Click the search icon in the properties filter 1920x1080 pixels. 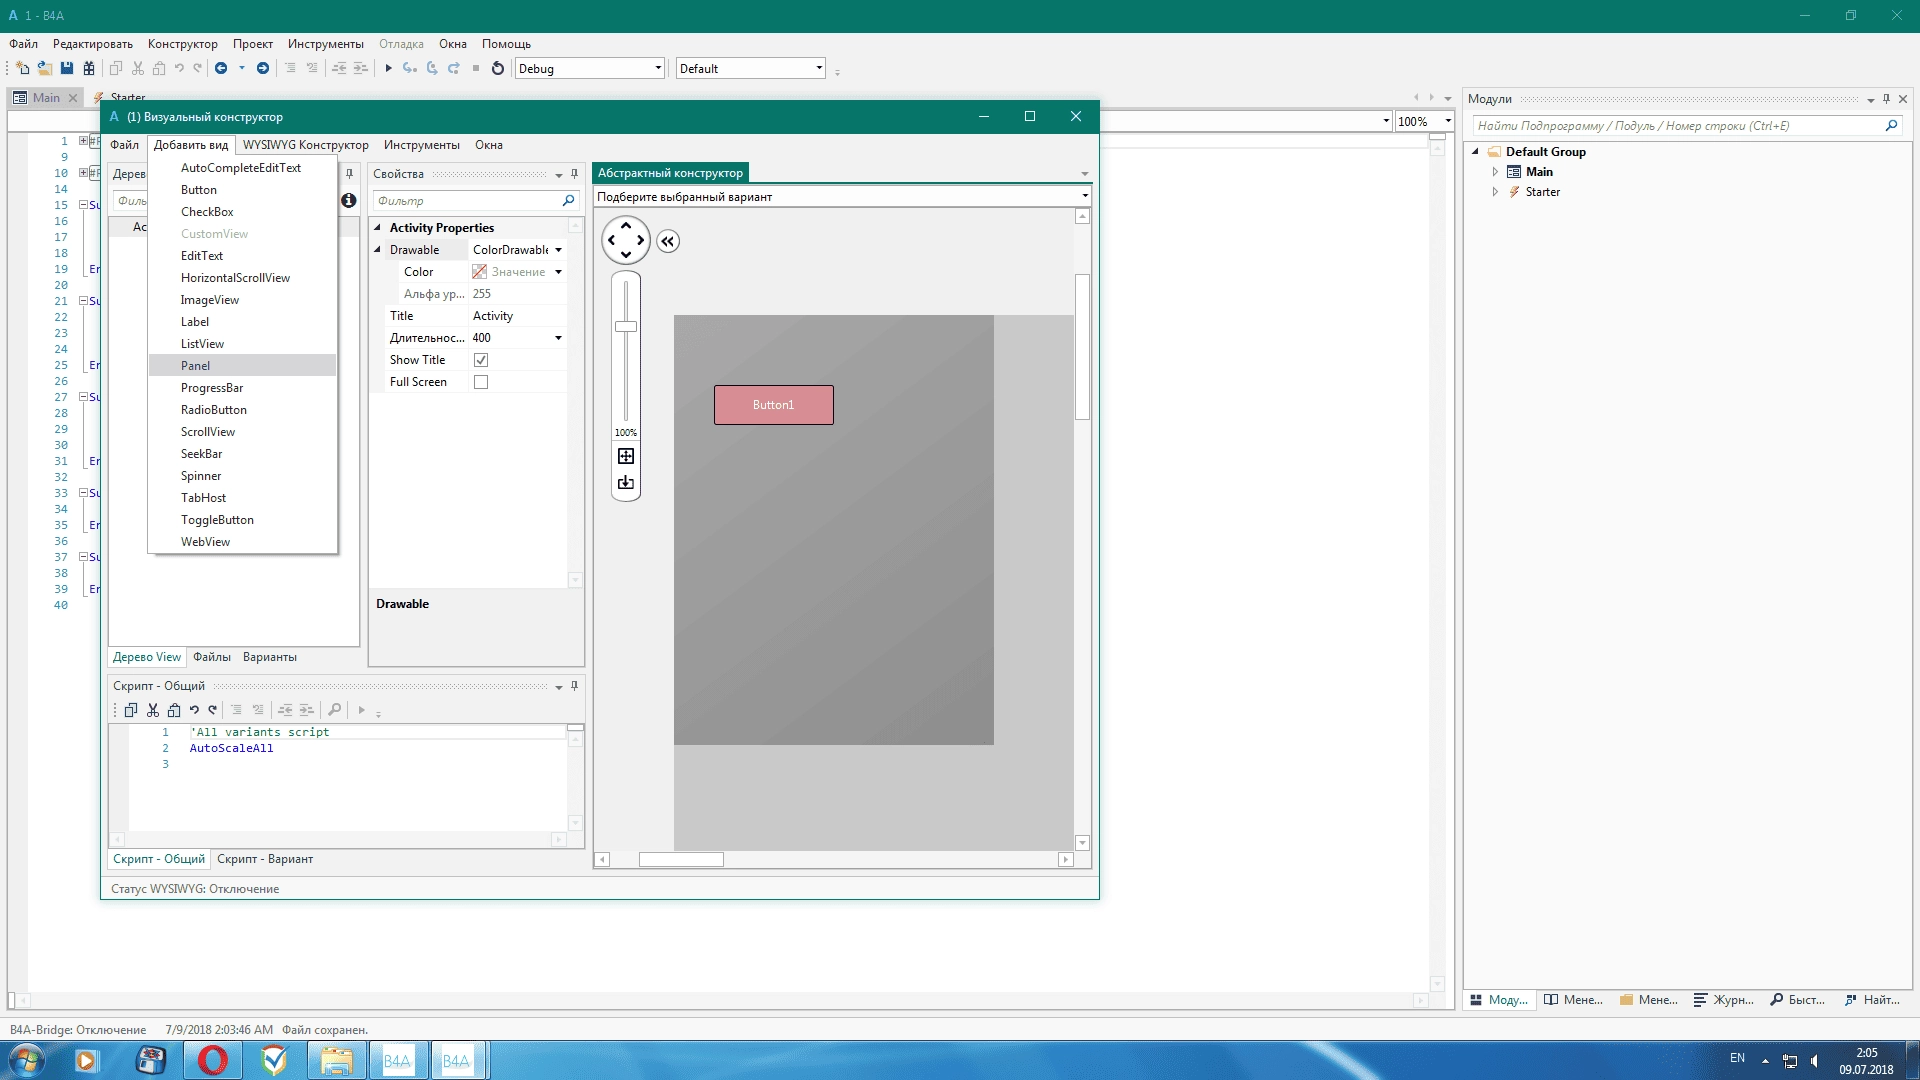[x=569, y=201]
